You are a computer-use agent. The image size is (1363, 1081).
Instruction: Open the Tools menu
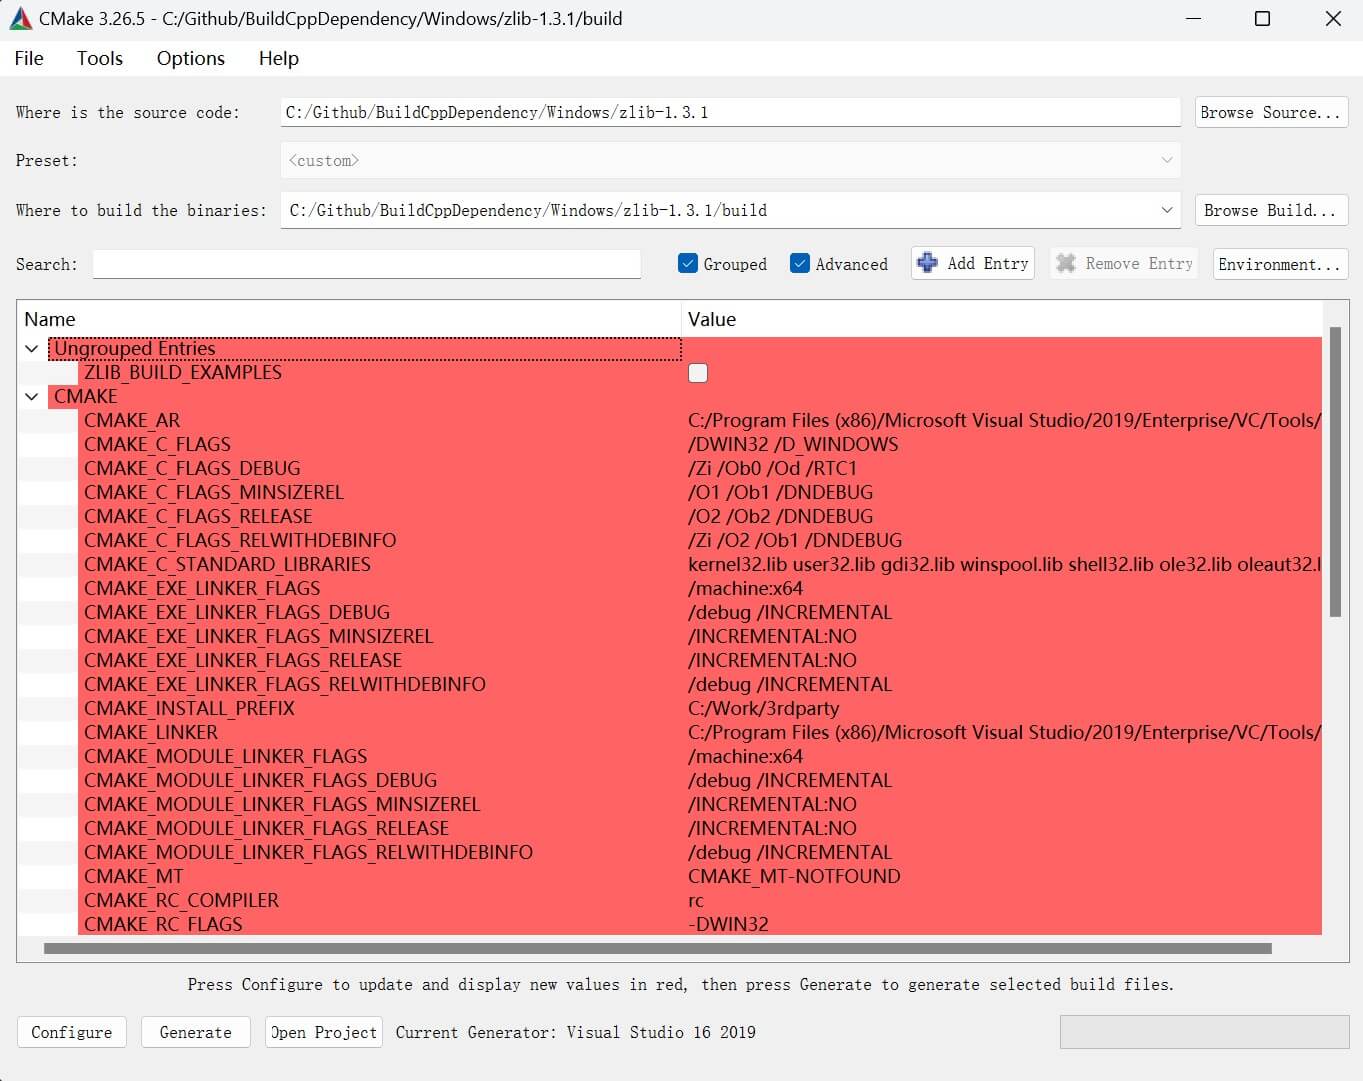click(x=100, y=58)
